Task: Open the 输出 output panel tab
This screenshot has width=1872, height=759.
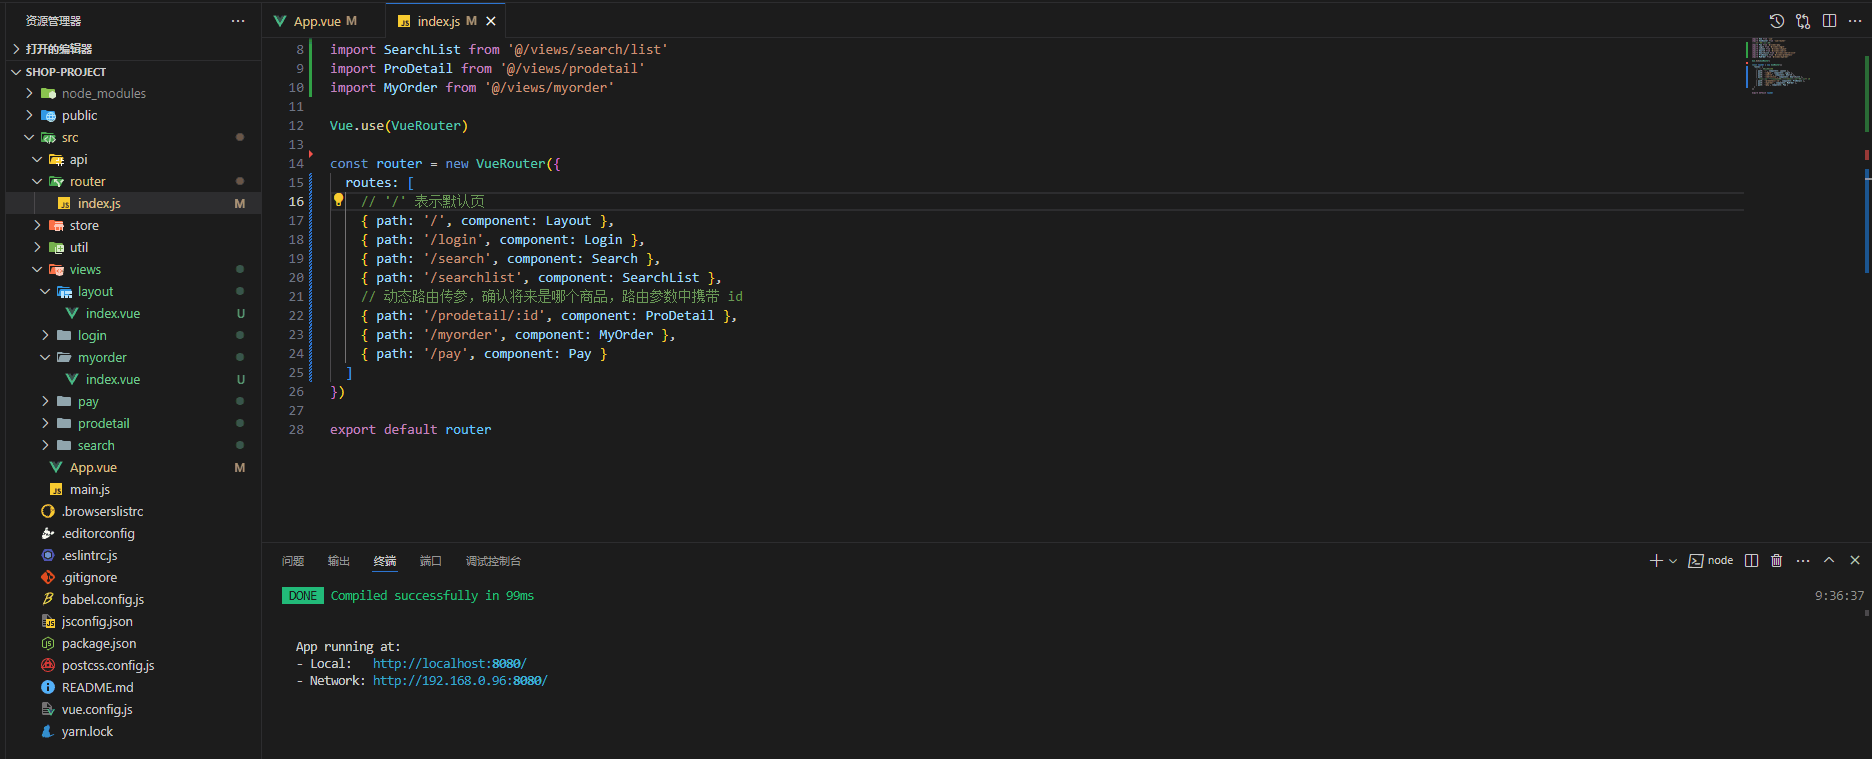Action: click(339, 561)
